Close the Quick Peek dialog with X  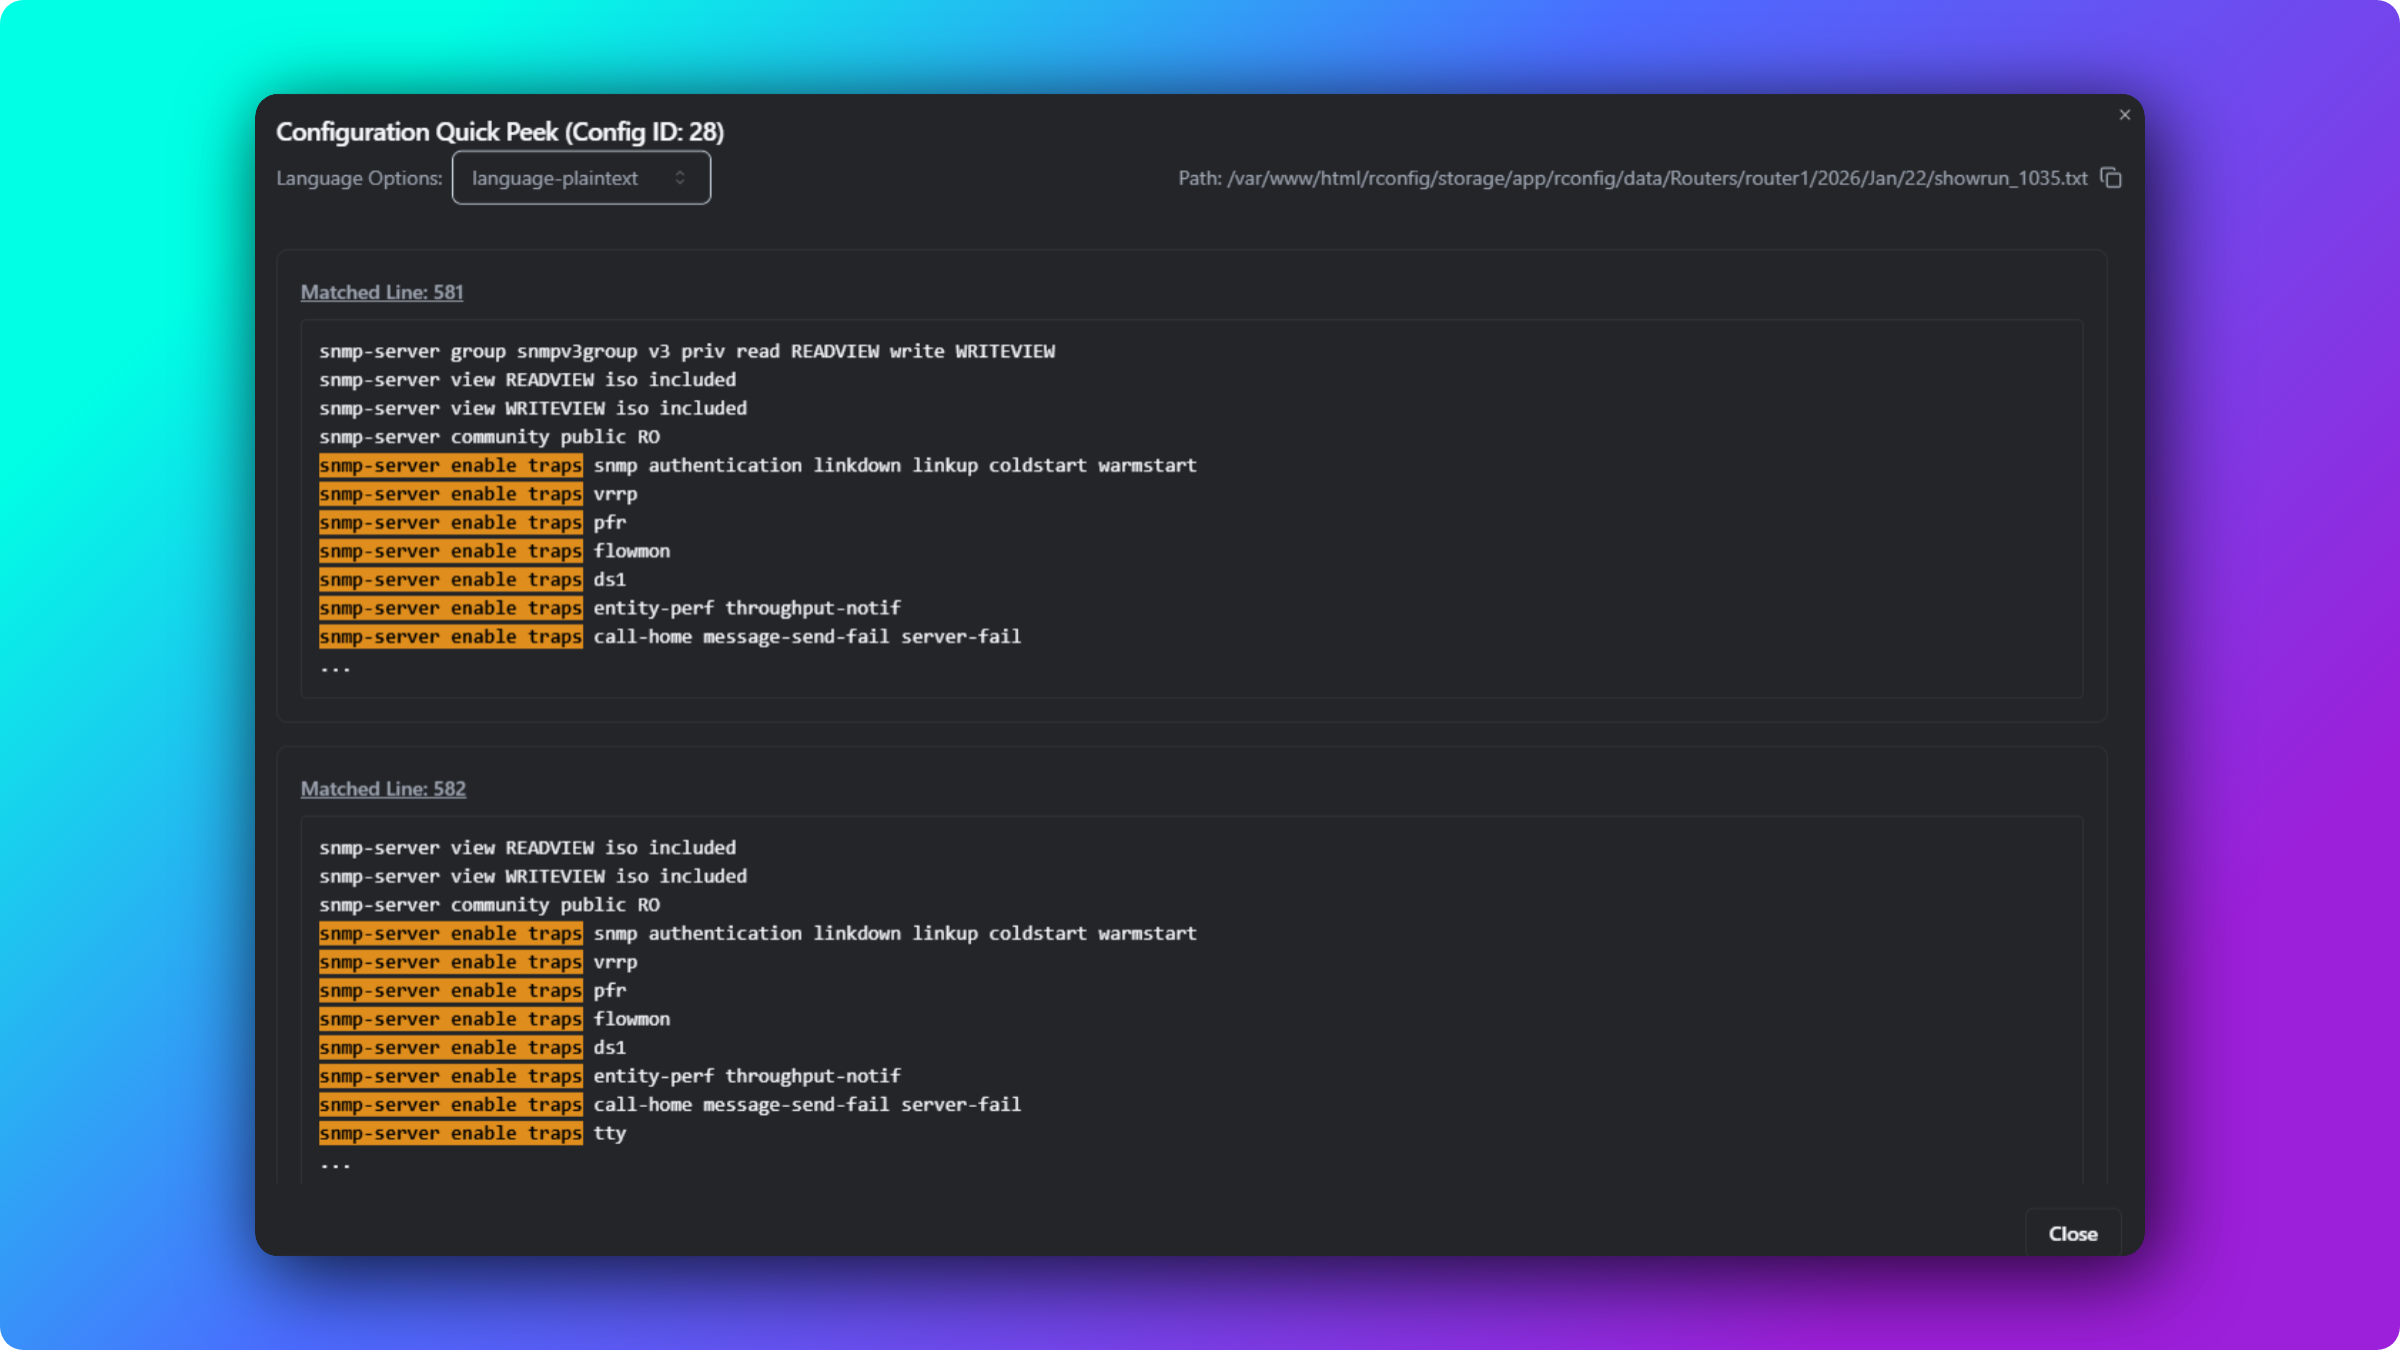[x=2125, y=115]
